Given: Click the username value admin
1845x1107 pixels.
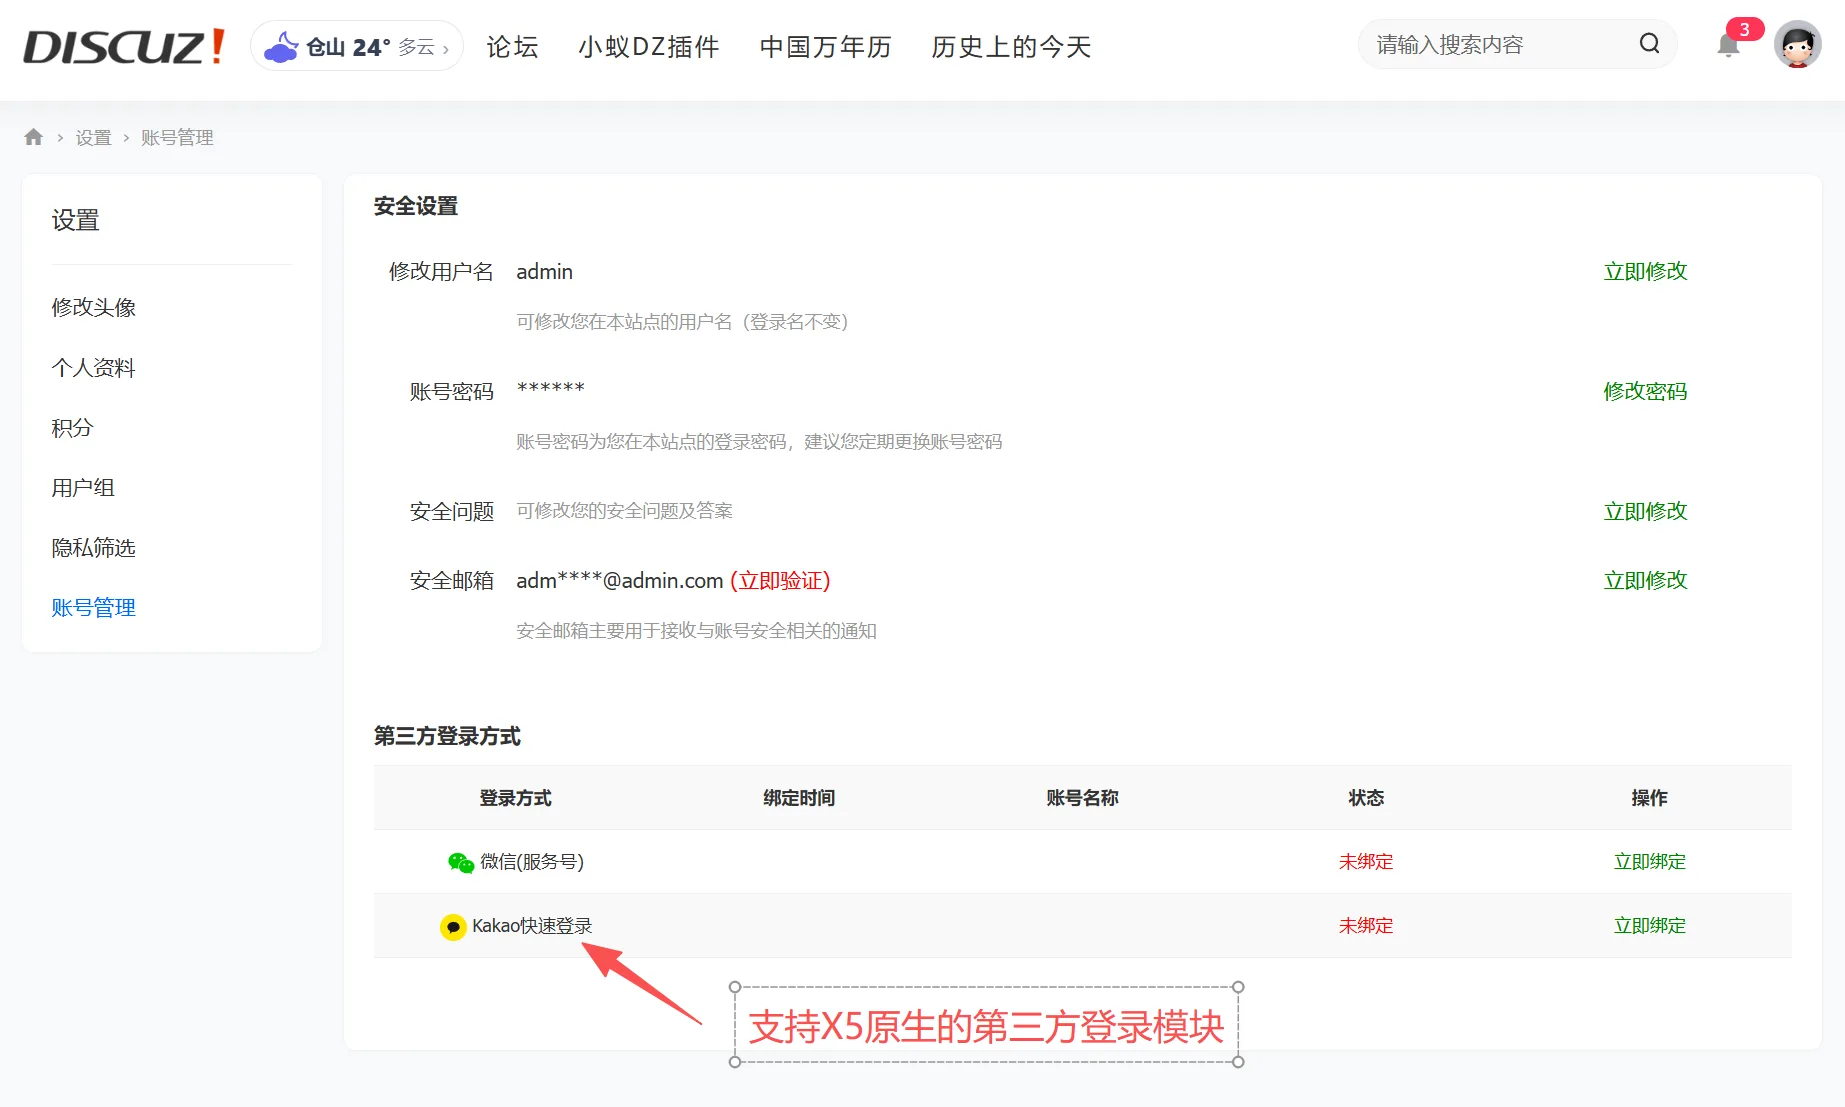Looking at the screenshot, I should point(545,271).
